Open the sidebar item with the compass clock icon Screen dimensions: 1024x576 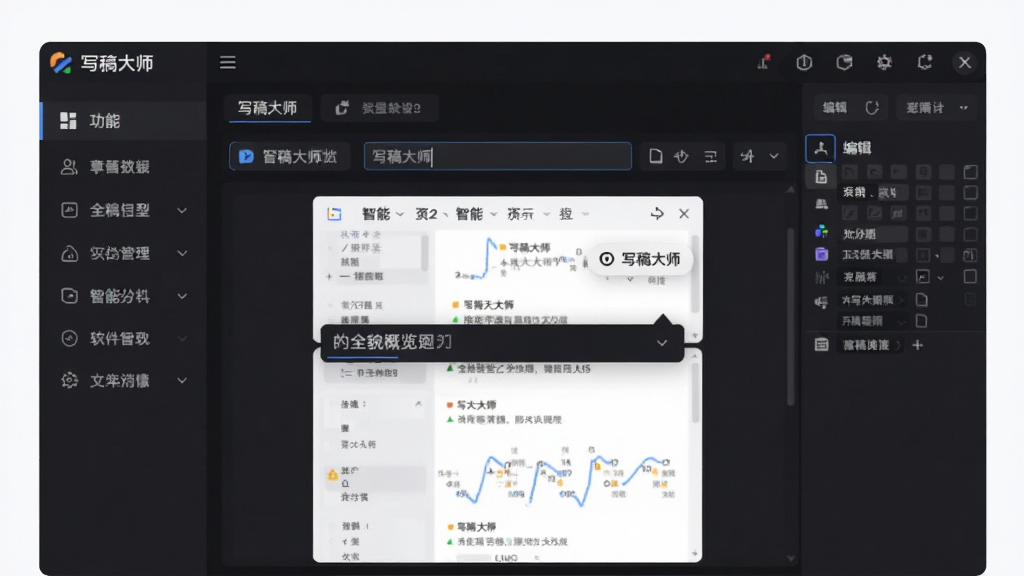click(x=123, y=338)
